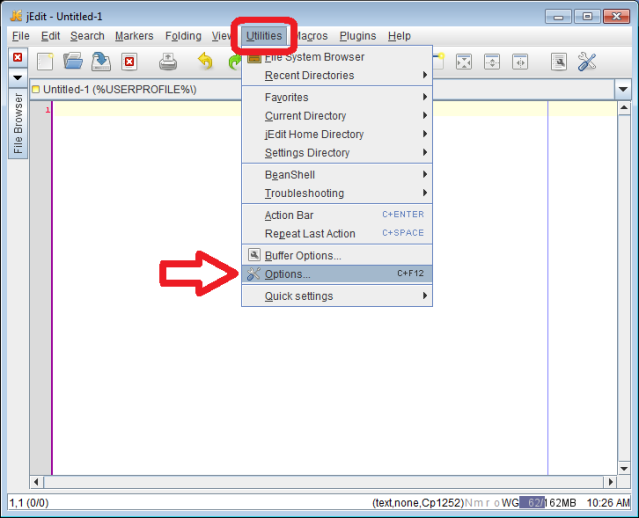Choose File System Browser menu item
Screen dimensions: 639x518
pos(337,57)
